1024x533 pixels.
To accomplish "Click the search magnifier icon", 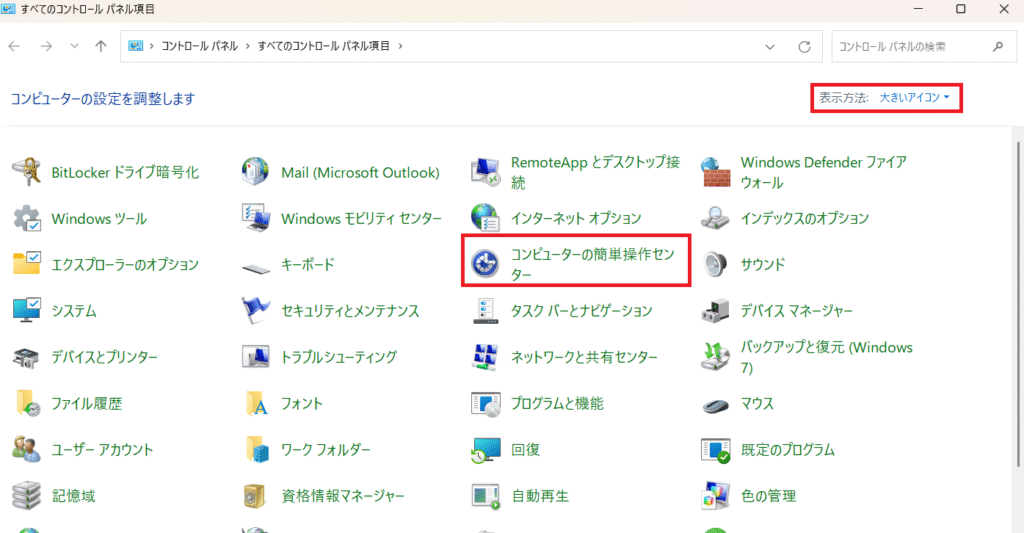I will [x=998, y=46].
